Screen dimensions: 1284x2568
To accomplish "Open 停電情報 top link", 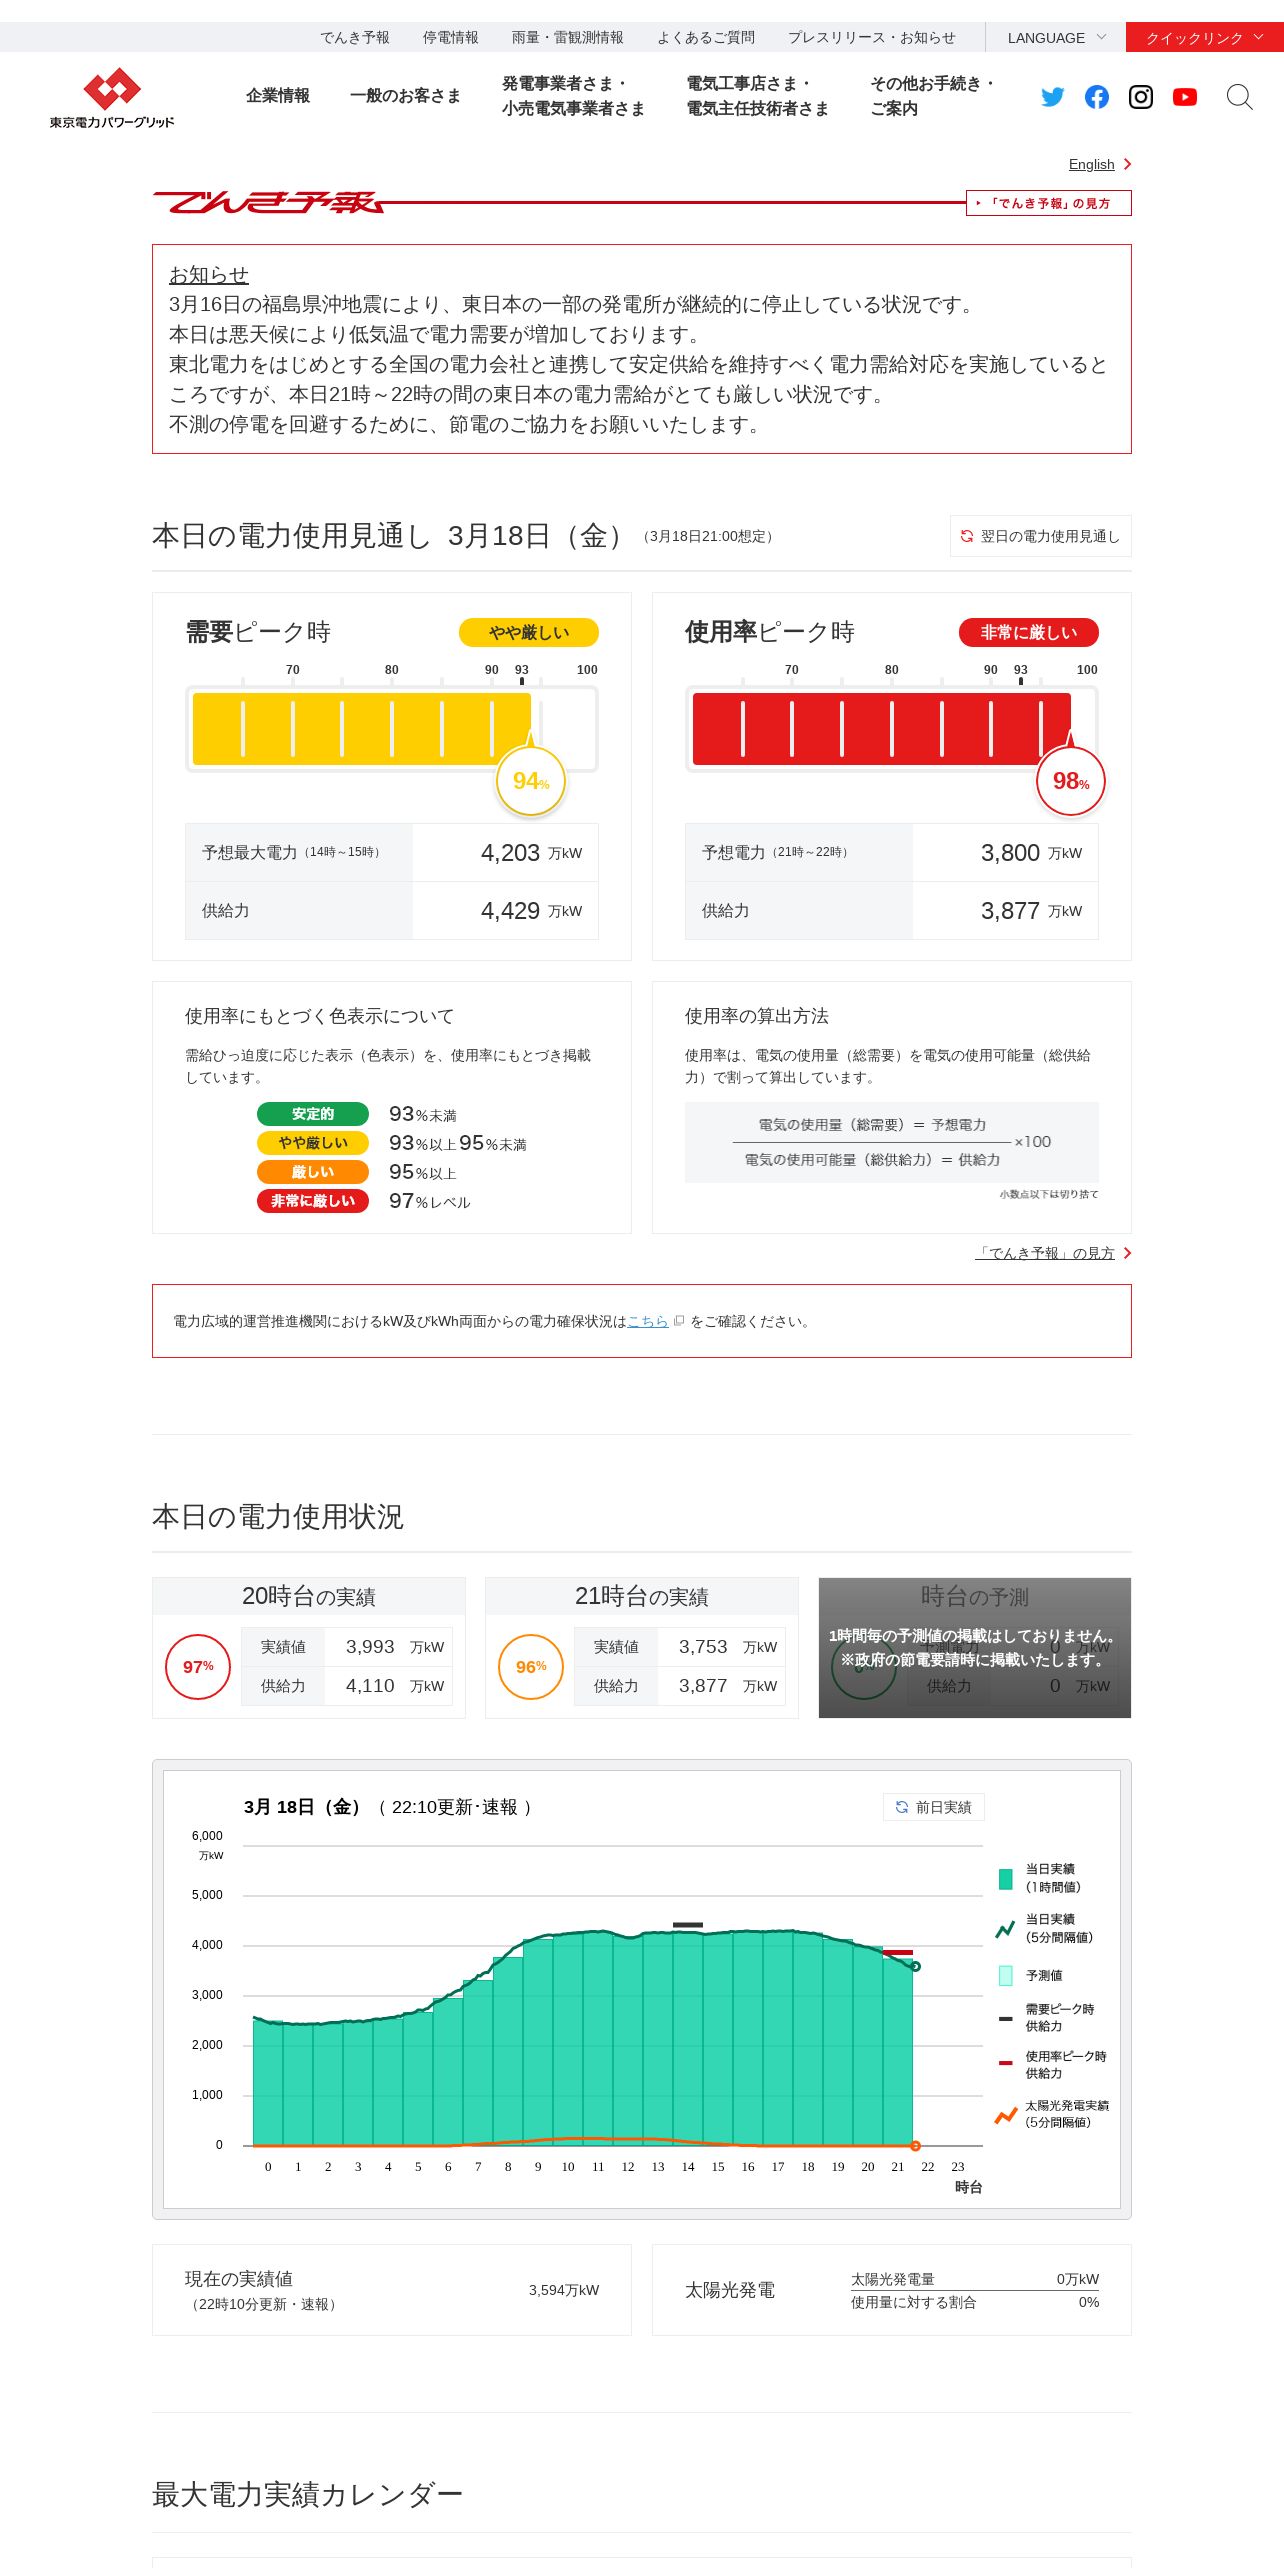I will [x=450, y=37].
